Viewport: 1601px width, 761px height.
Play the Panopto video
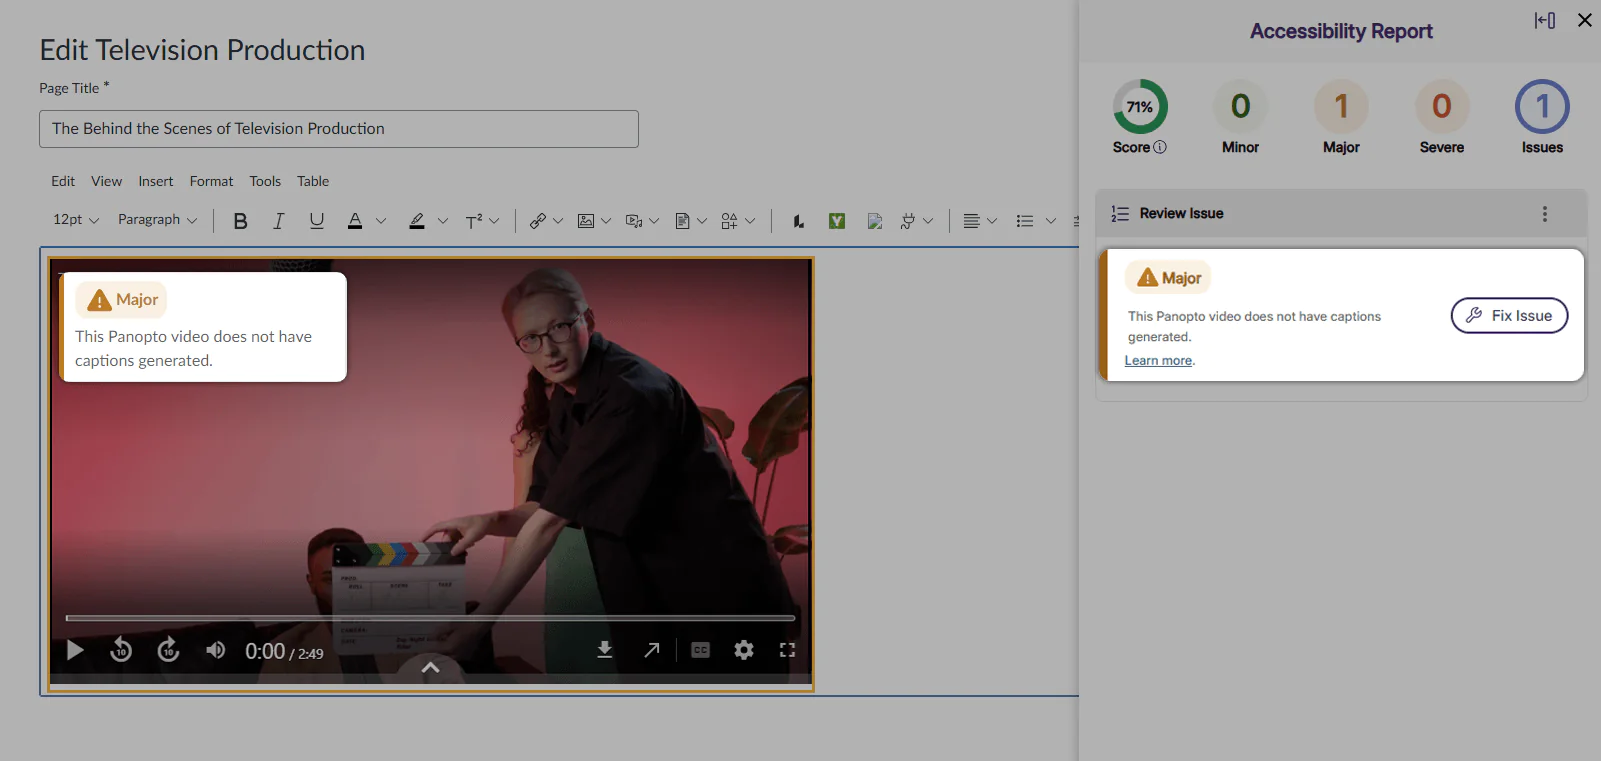pyautogui.click(x=75, y=651)
